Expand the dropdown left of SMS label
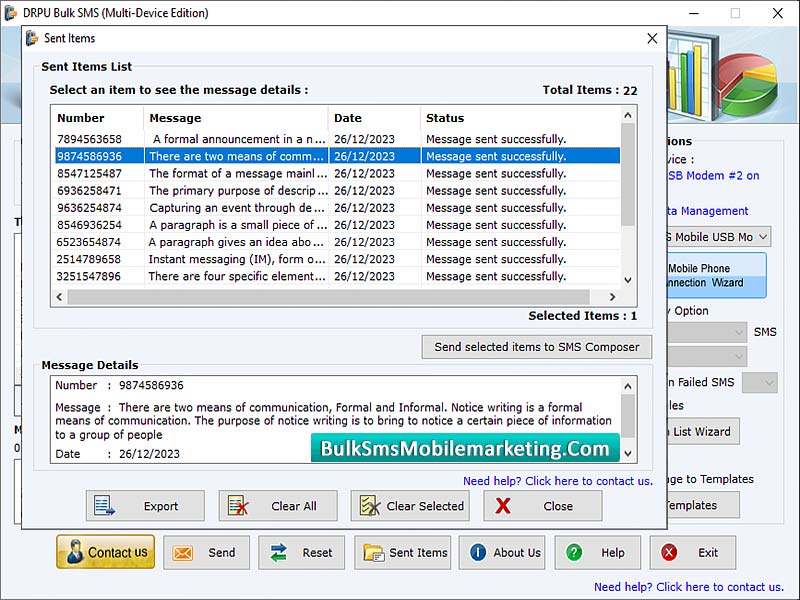Image resolution: width=800 pixels, height=600 pixels. coord(738,332)
